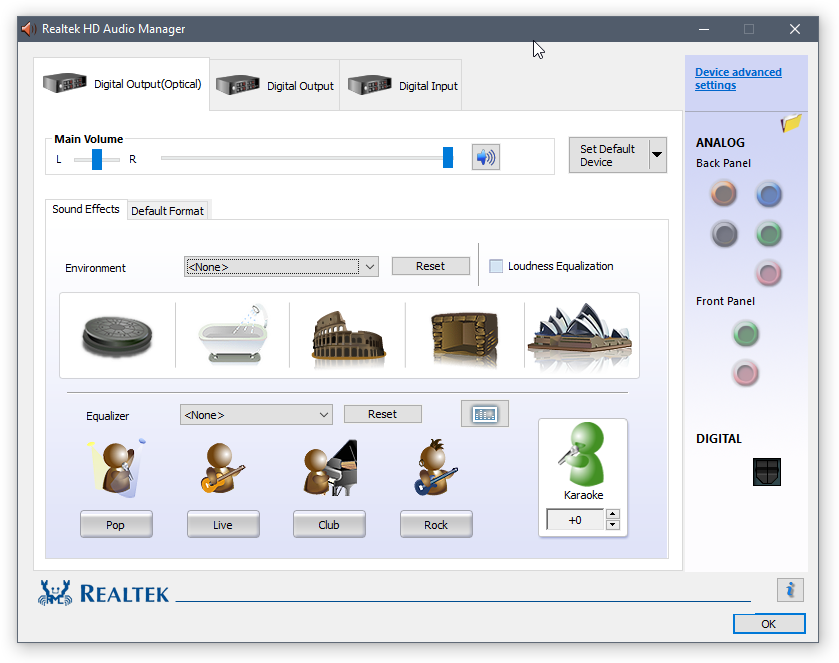Image resolution: width=839 pixels, height=663 pixels.
Task: Click the orange back panel jack
Action: (723, 194)
